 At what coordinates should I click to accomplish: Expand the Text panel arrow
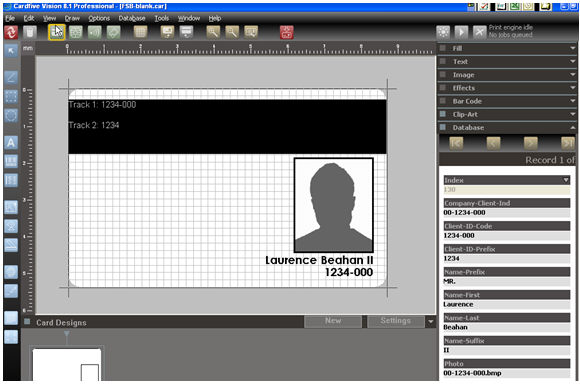[x=573, y=61]
